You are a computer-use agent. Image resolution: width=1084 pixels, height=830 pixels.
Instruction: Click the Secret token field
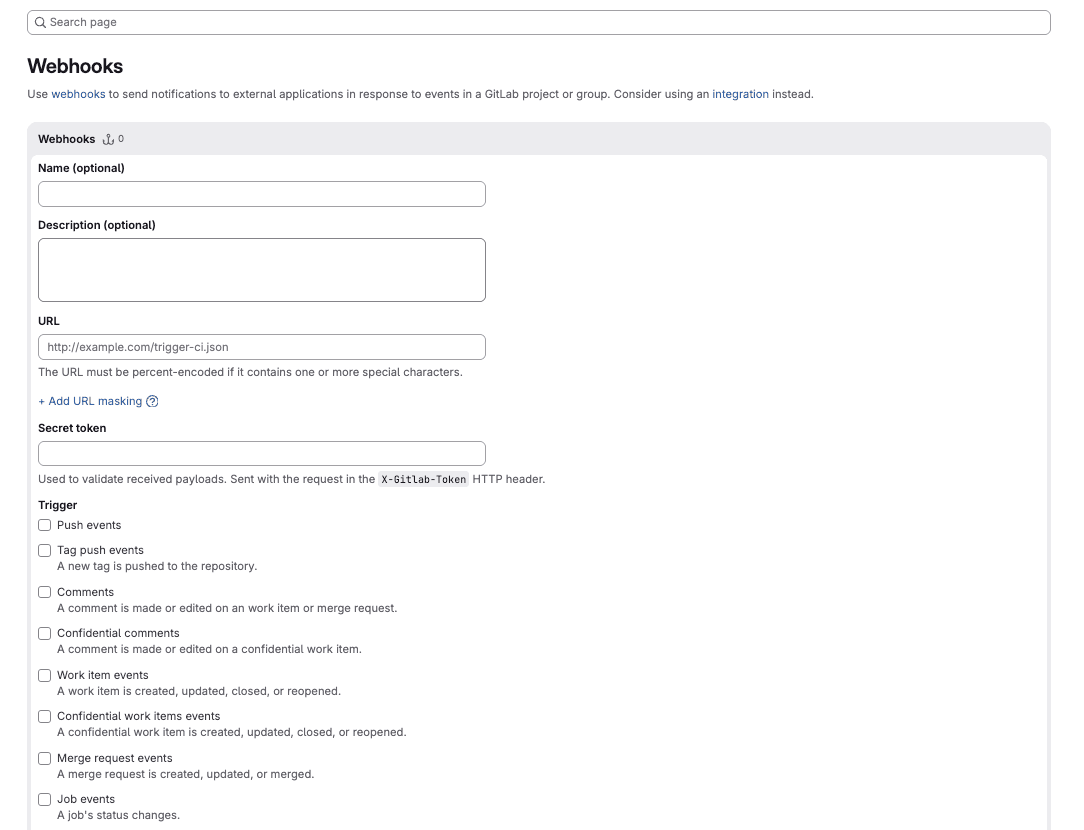point(261,452)
